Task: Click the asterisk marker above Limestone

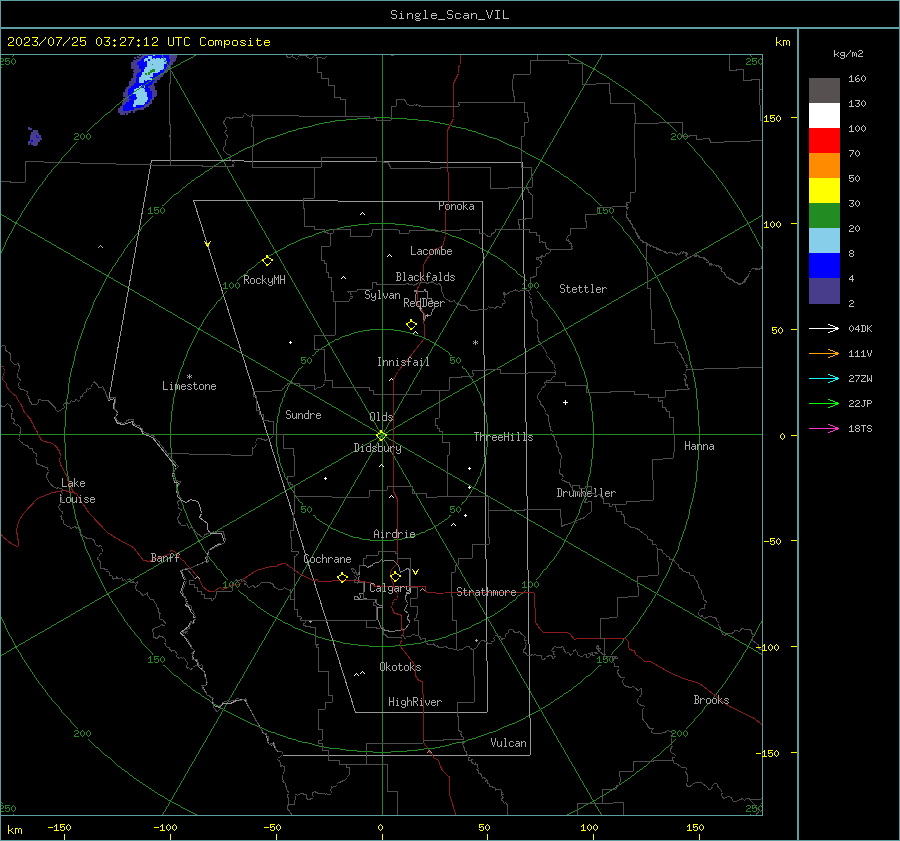Action: [x=189, y=377]
